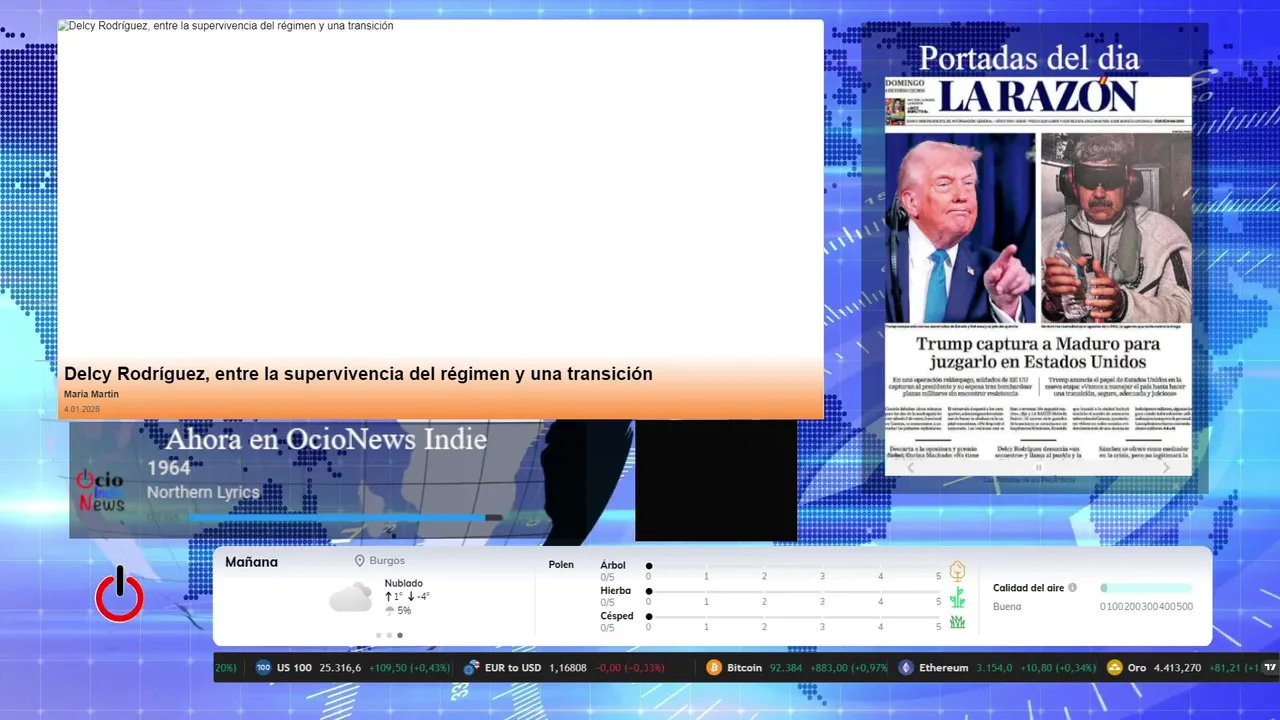Click the Burgos city name

tap(387, 561)
